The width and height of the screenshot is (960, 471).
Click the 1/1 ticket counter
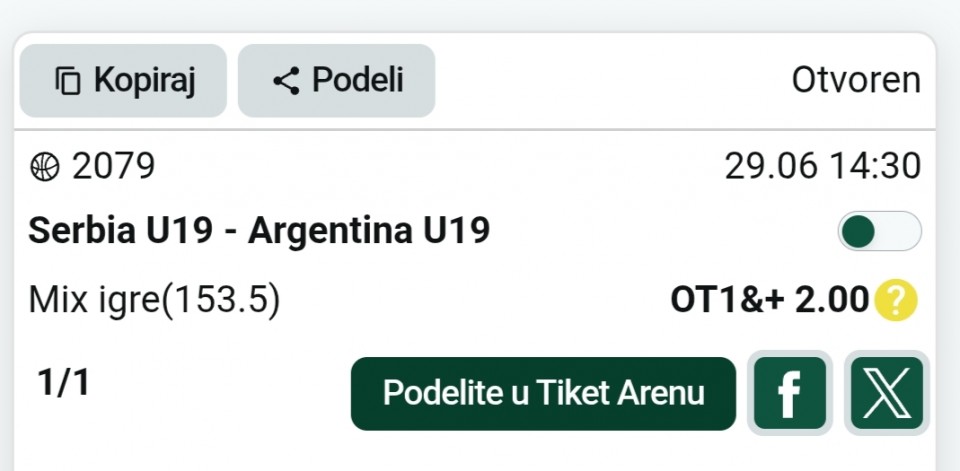click(x=64, y=383)
